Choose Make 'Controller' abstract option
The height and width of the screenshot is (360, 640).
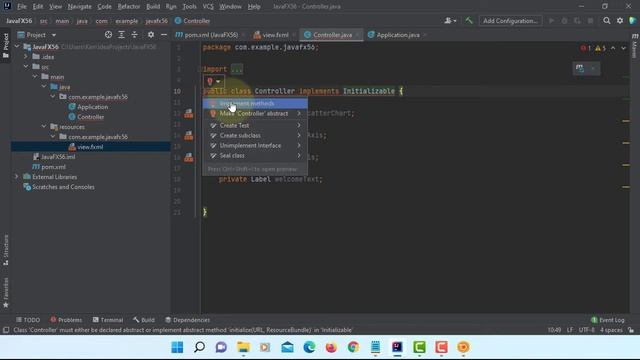(x=255, y=113)
